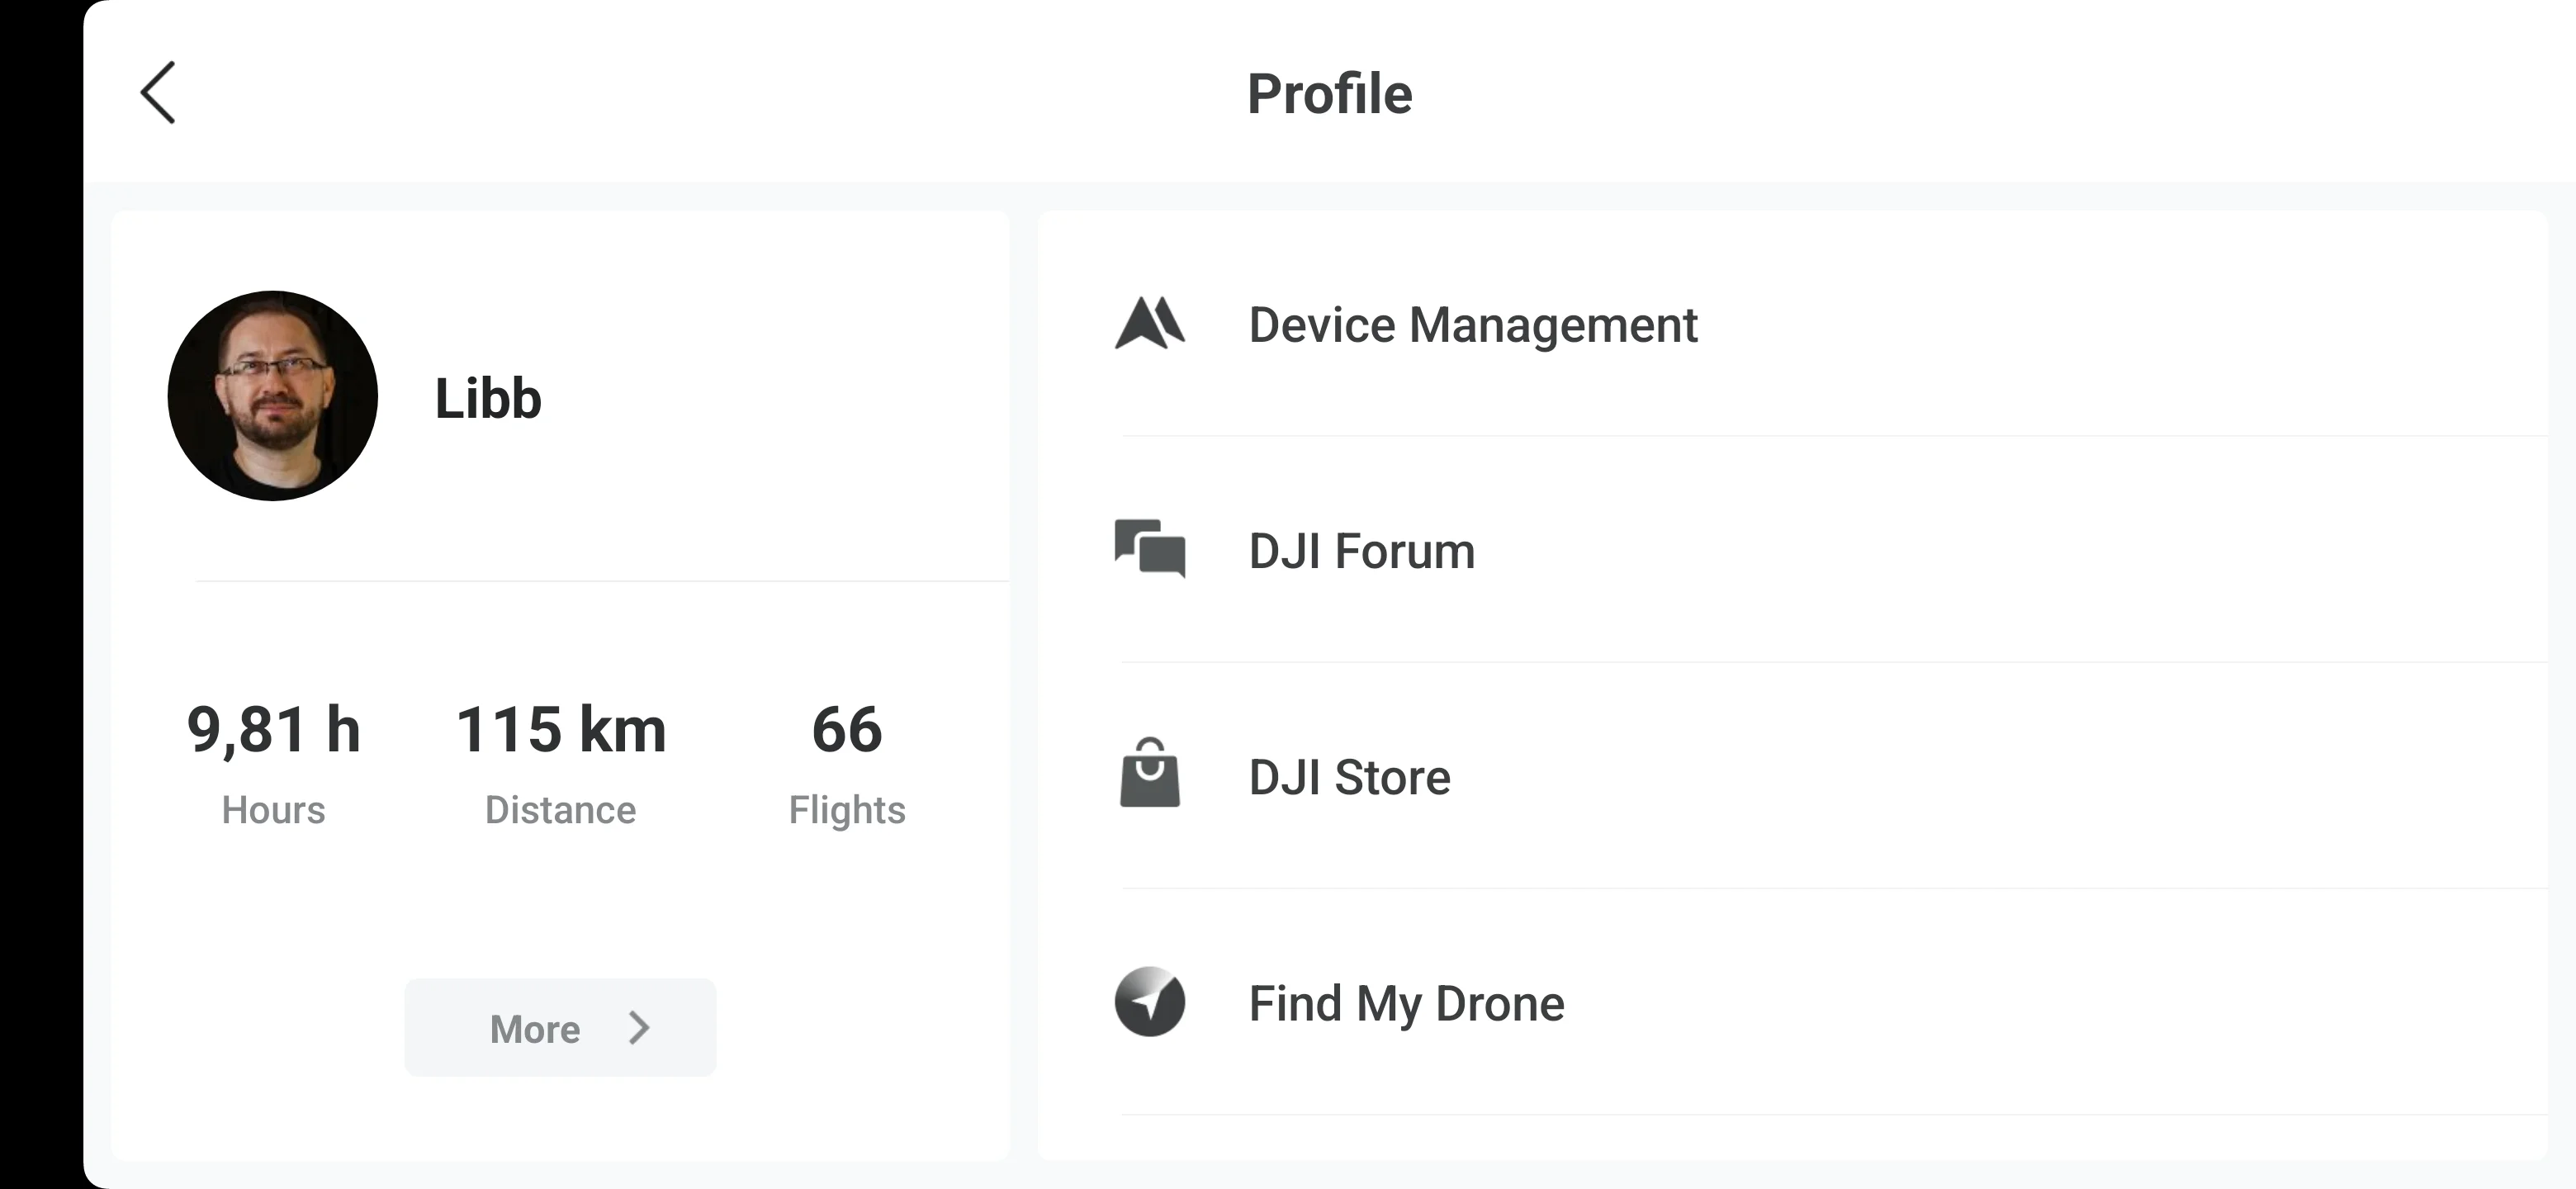
Task: Click the Find My Drone compass icon
Action: tap(1150, 1001)
